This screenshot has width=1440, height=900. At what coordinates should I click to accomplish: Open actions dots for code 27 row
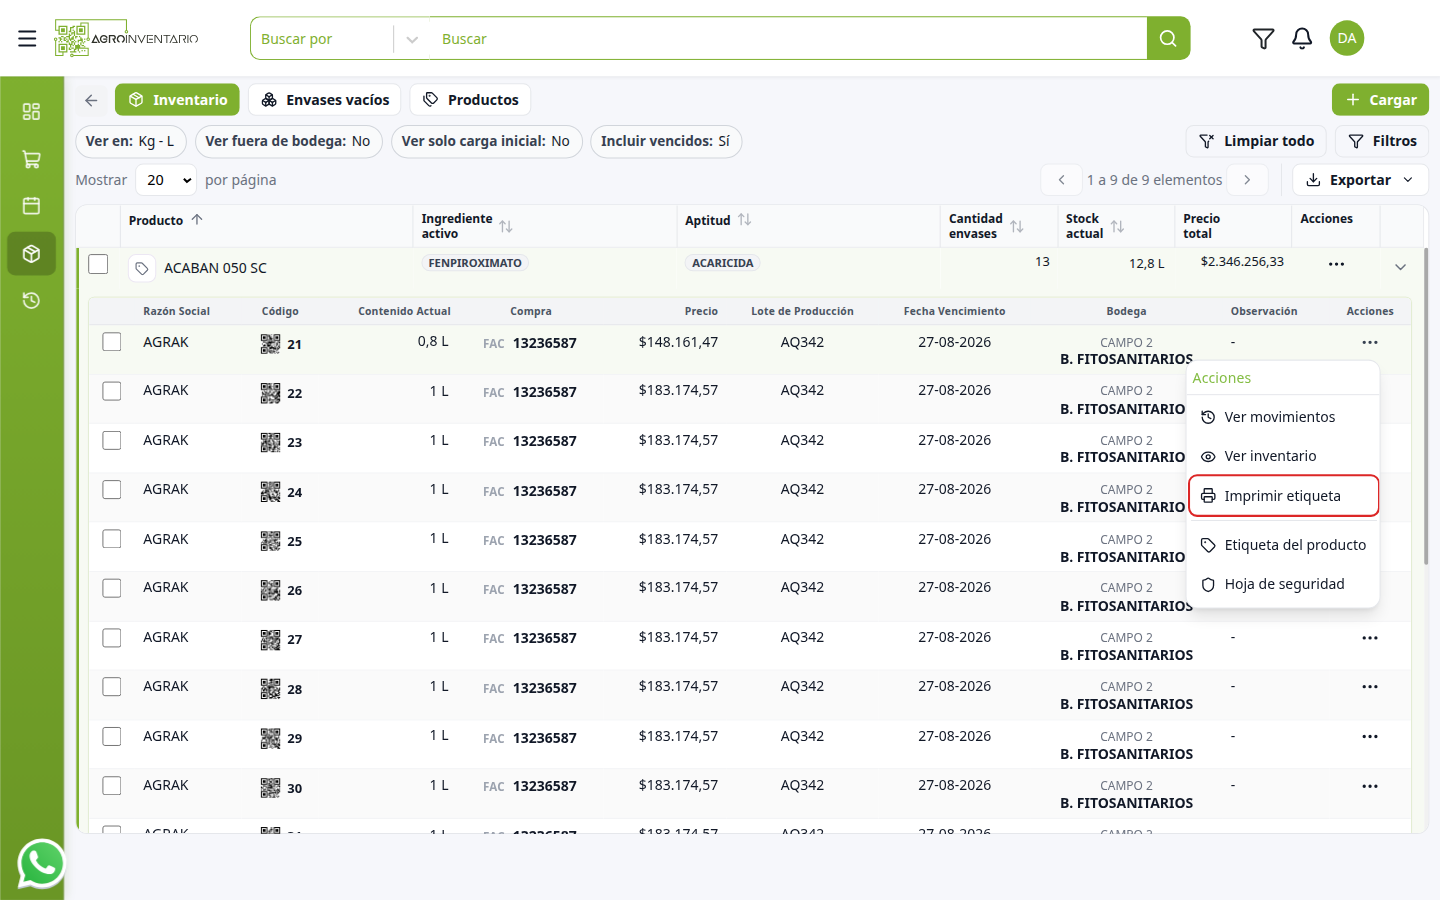coord(1370,638)
